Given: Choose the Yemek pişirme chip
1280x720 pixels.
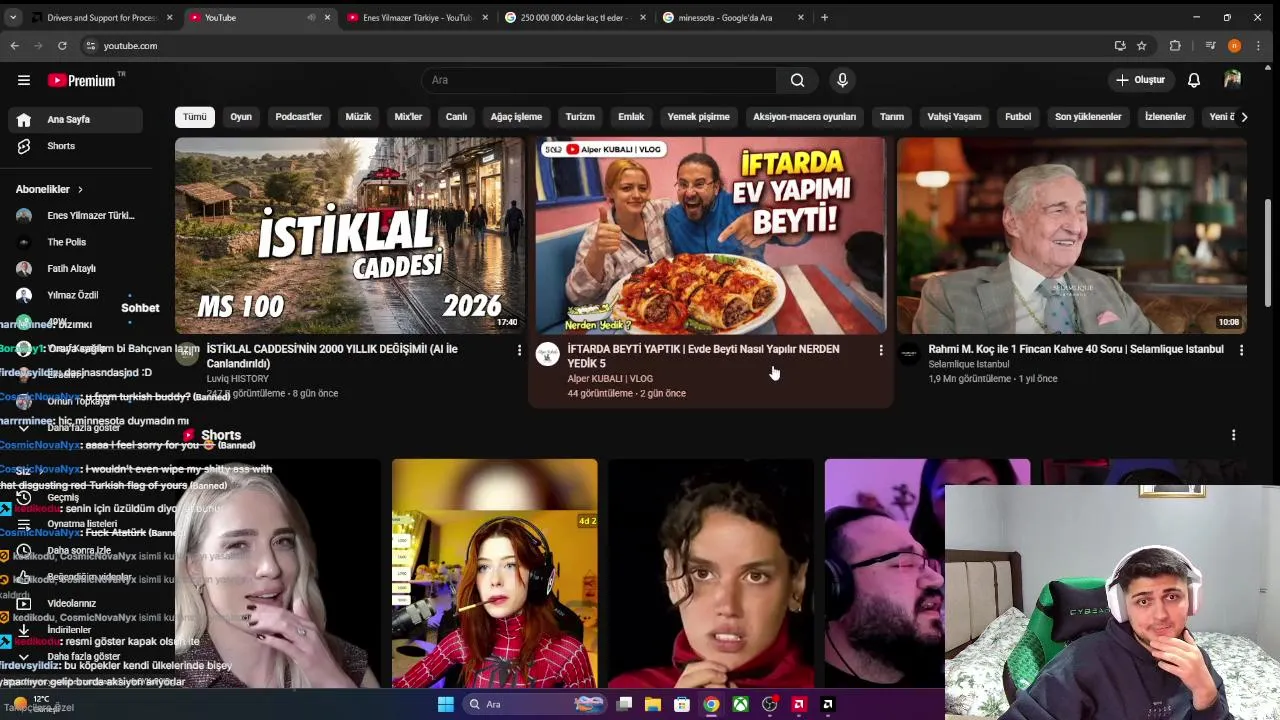Looking at the screenshot, I should click(698, 117).
